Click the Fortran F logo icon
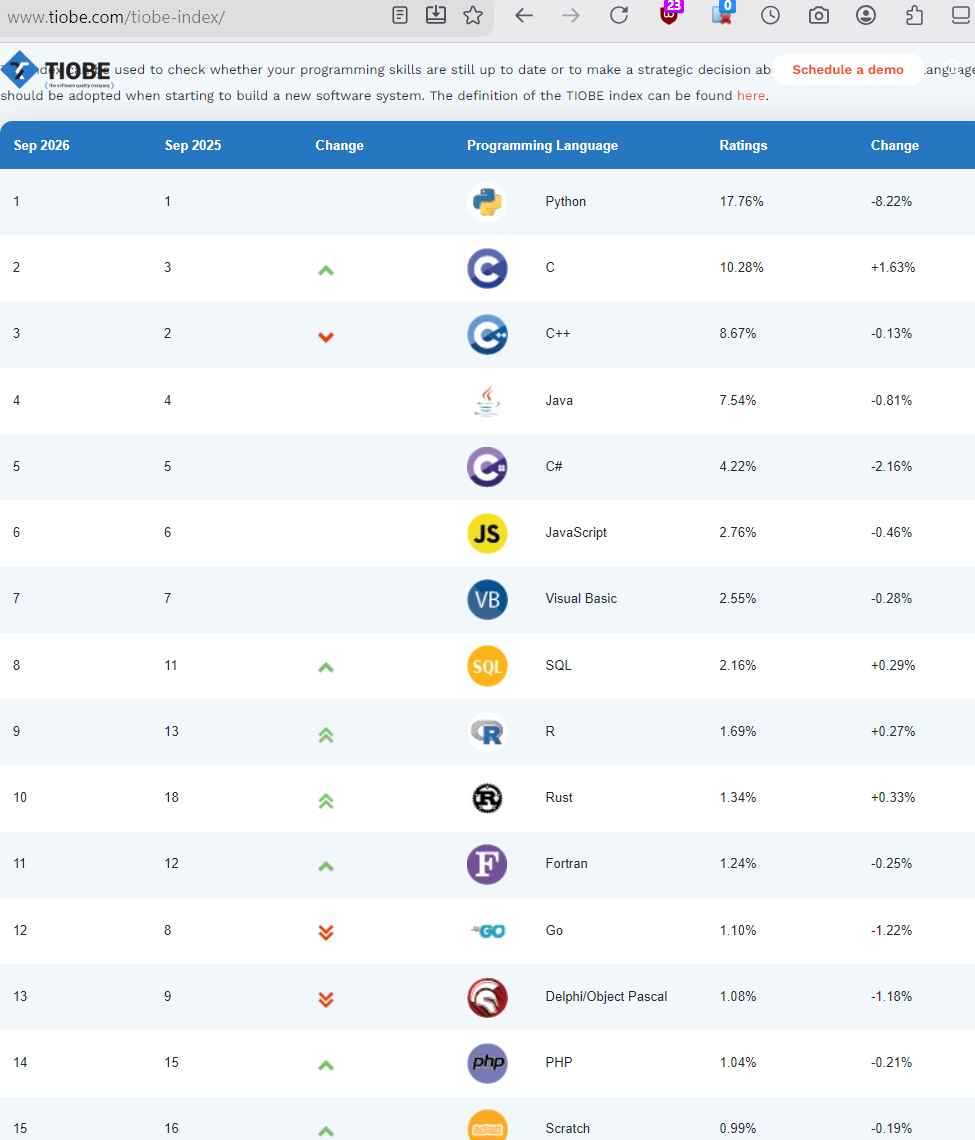This screenshot has width=975, height=1140. [487, 864]
